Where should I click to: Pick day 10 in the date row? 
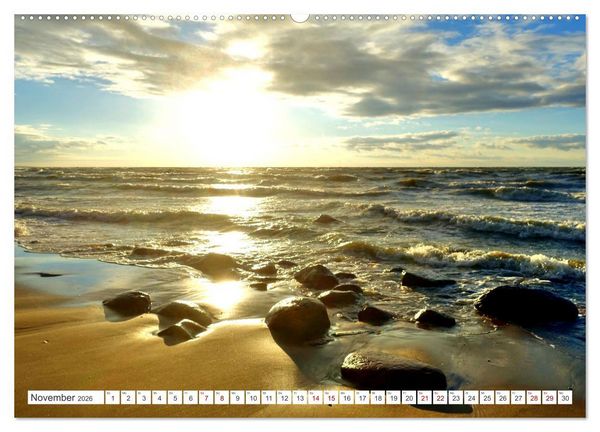point(253,398)
